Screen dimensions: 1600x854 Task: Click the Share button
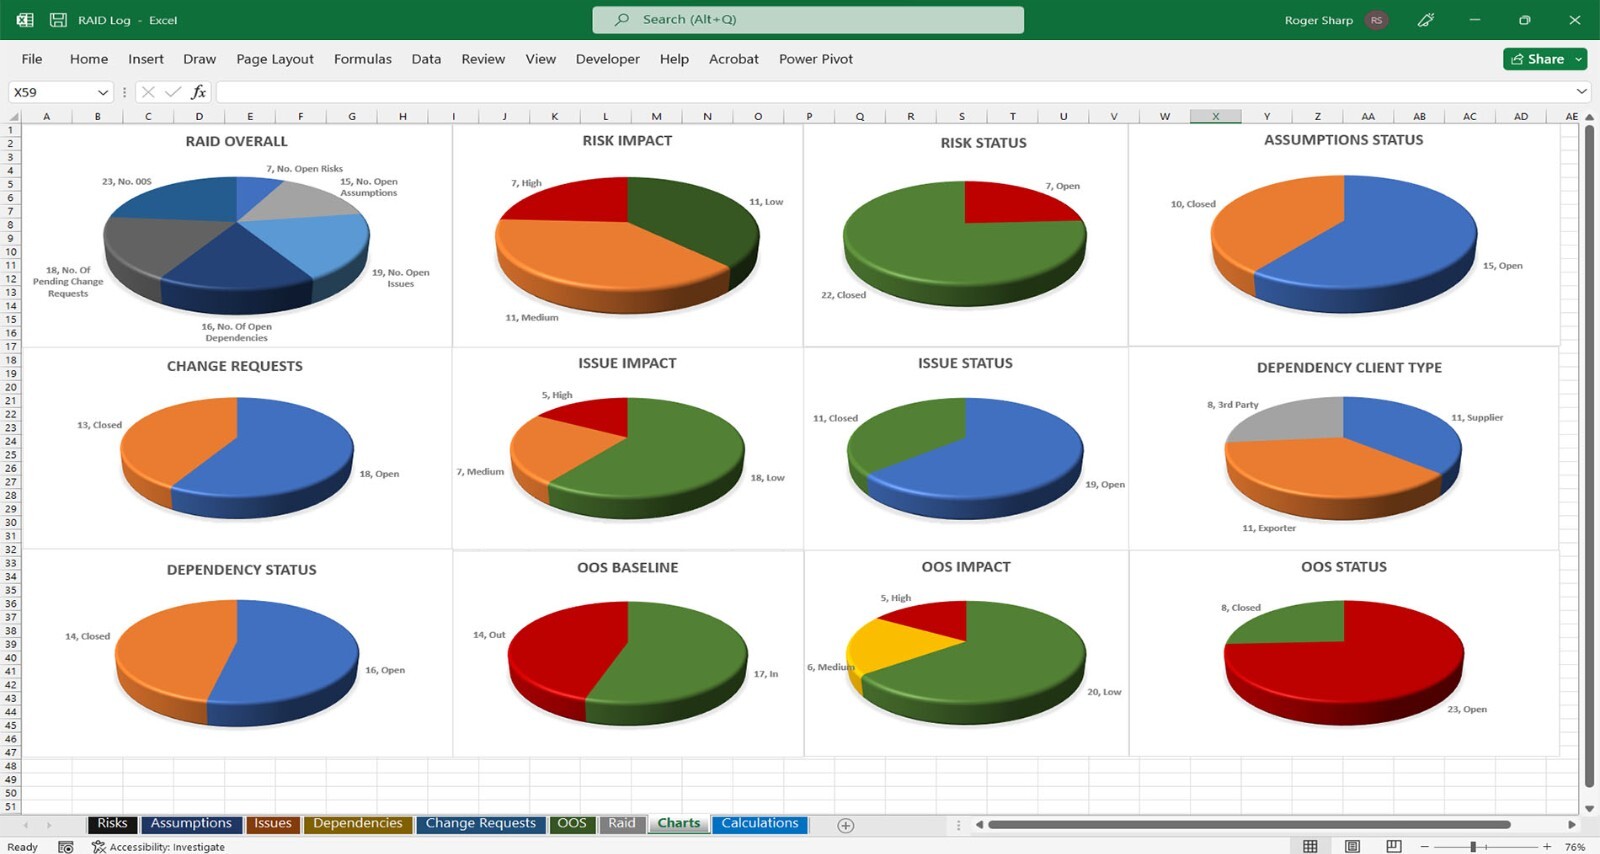pos(1538,59)
